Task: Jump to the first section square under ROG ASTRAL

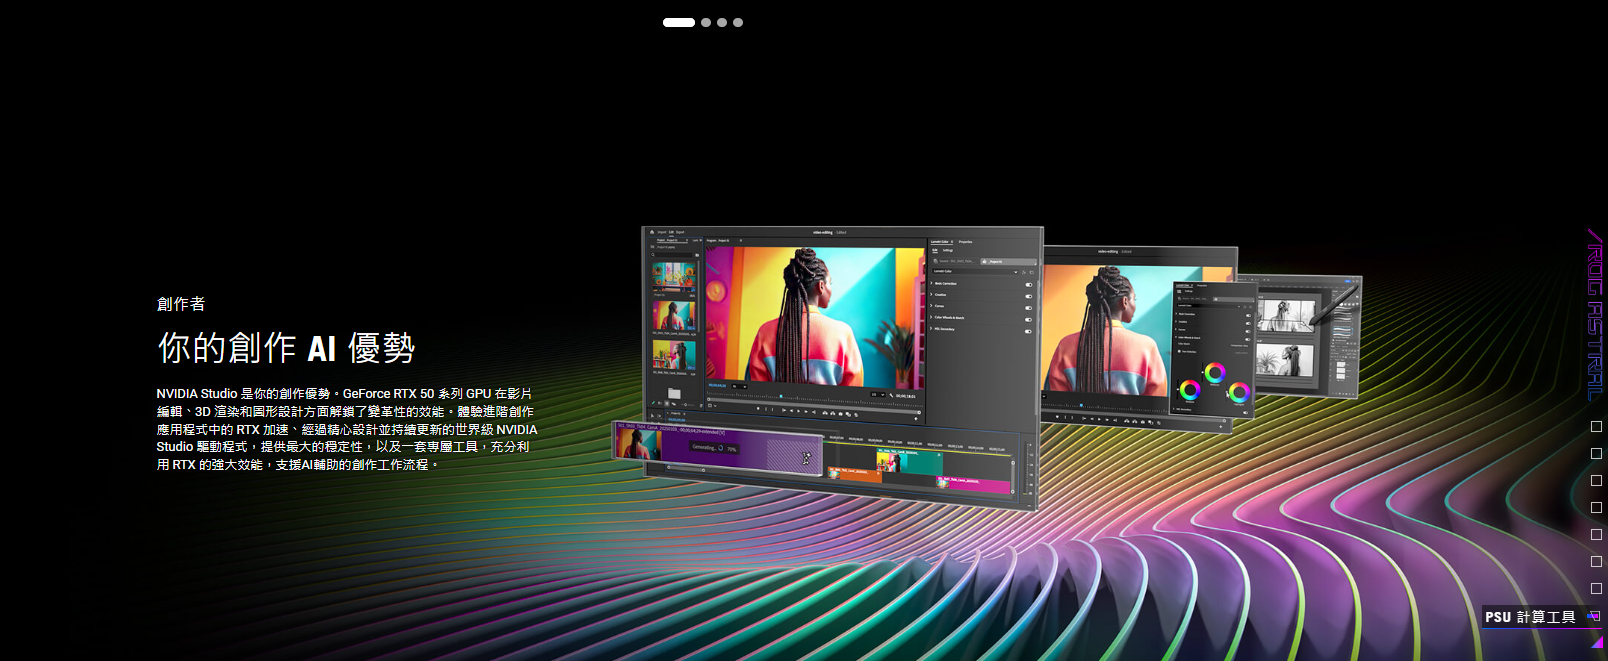Action: tap(1596, 427)
